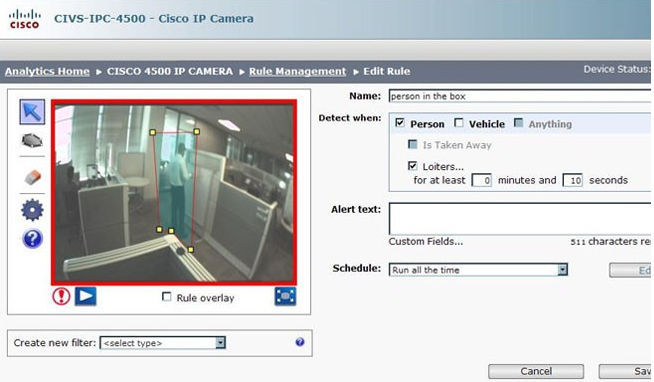Click the red exclamation alert icon
The height and width of the screenshot is (382, 654).
[x=61, y=297]
